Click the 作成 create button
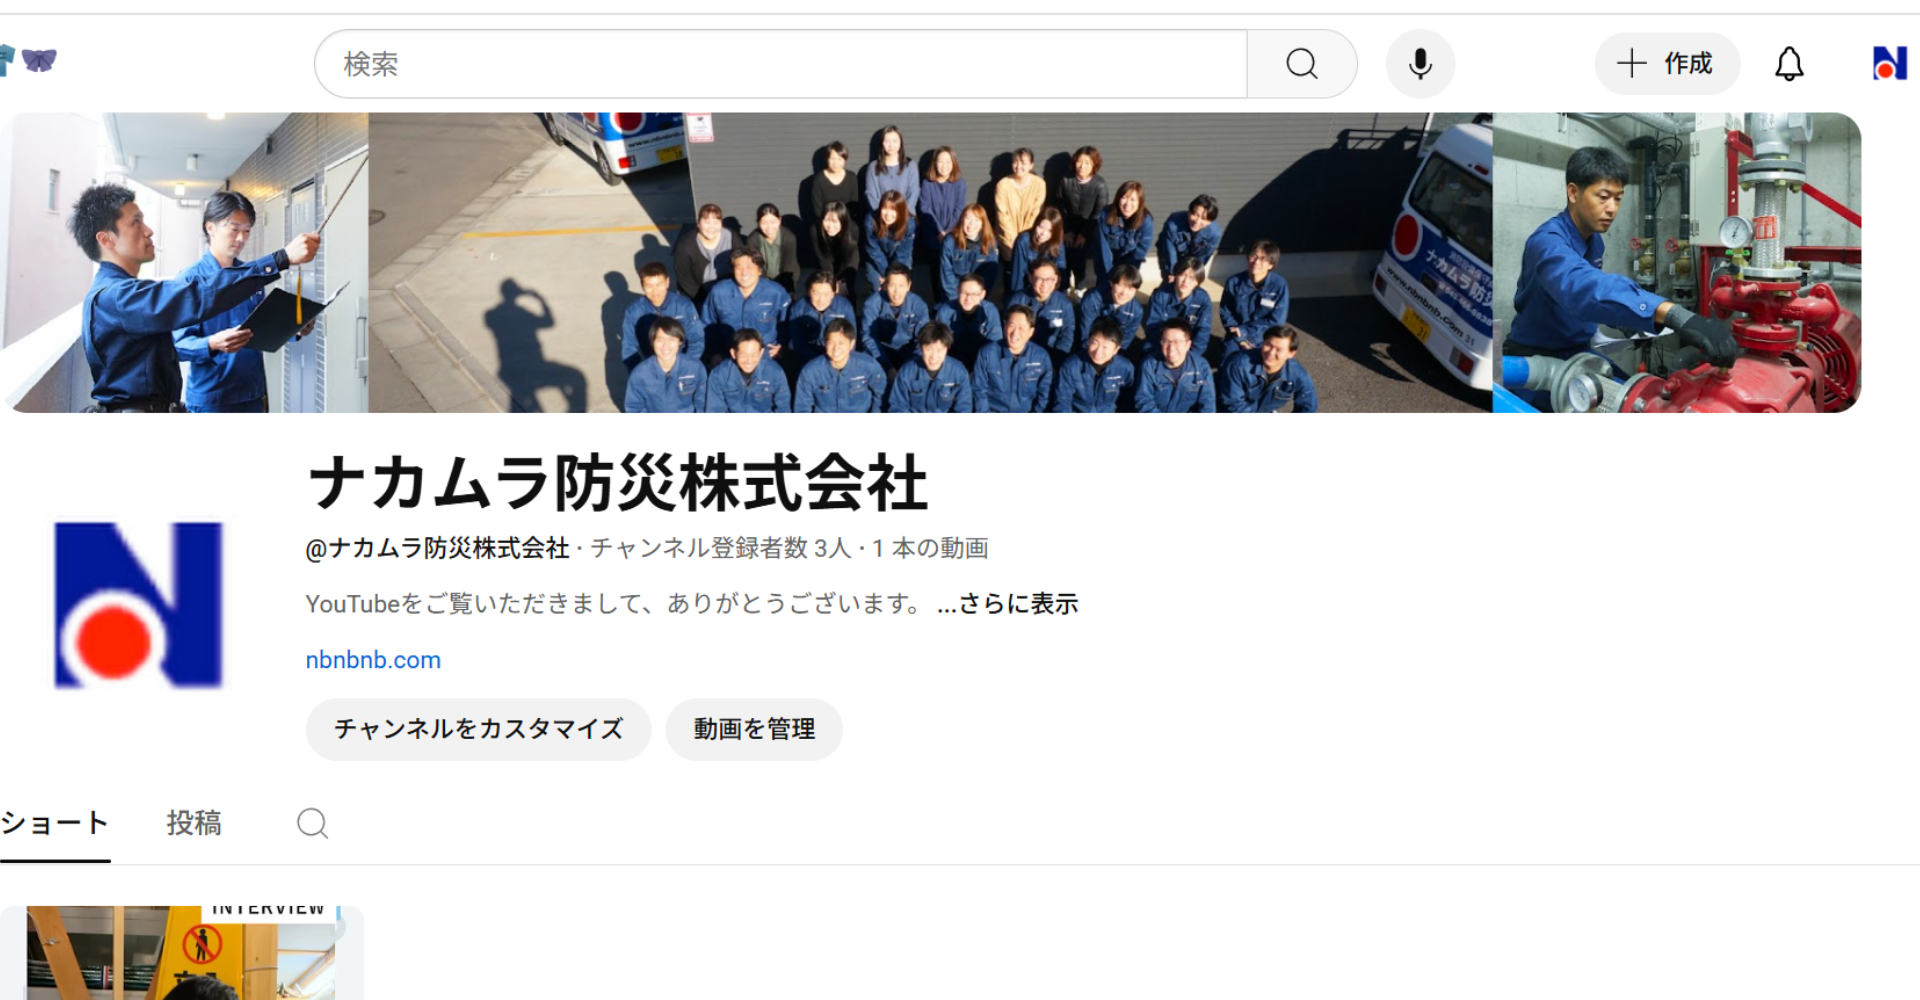The height and width of the screenshot is (1000, 1920). (x=1667, y=64)
